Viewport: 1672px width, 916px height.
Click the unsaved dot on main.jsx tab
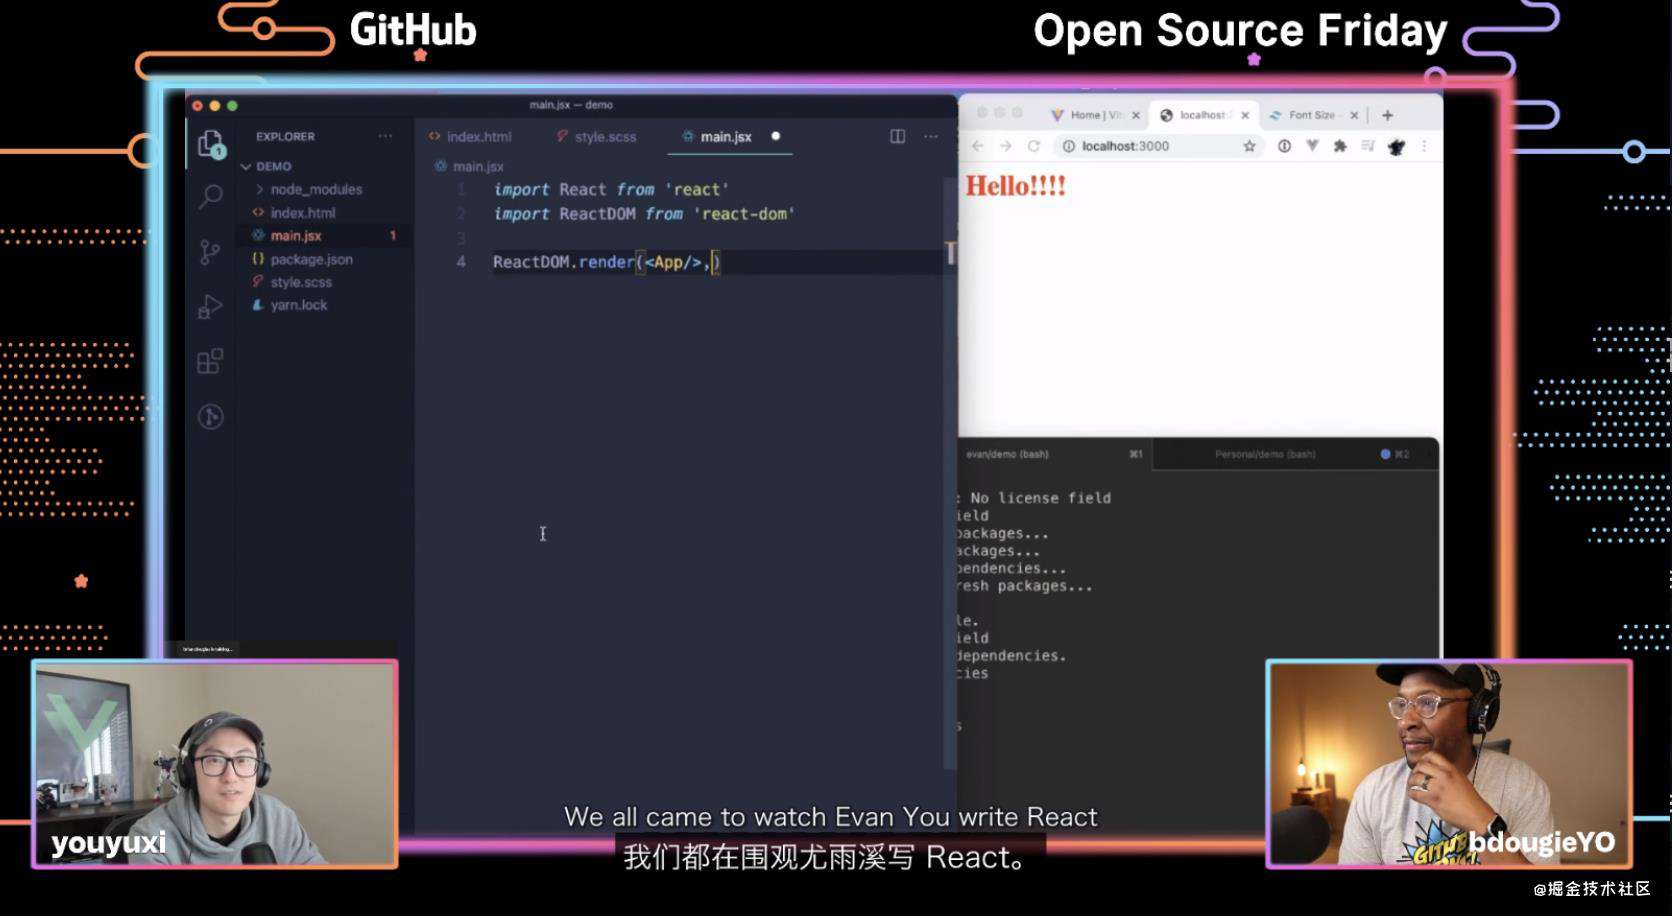pos(775,136)
